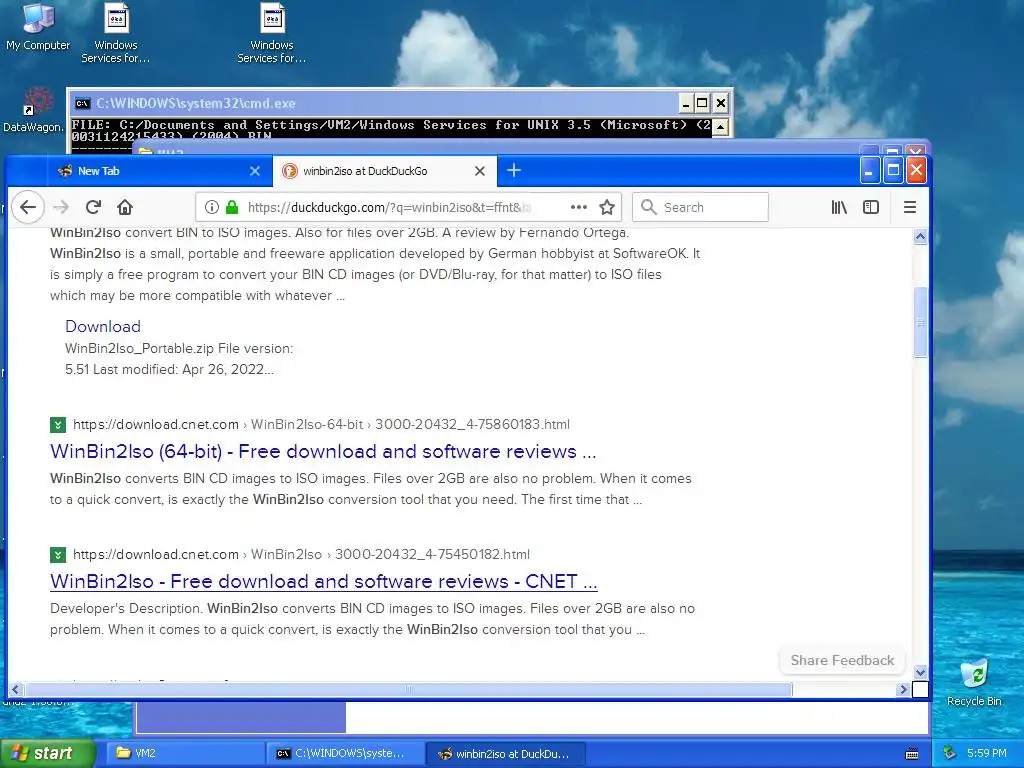Close the winbin2iso DuckDuckGo tab
Screen dimensions: 1024x768
(x=479, y=171)
